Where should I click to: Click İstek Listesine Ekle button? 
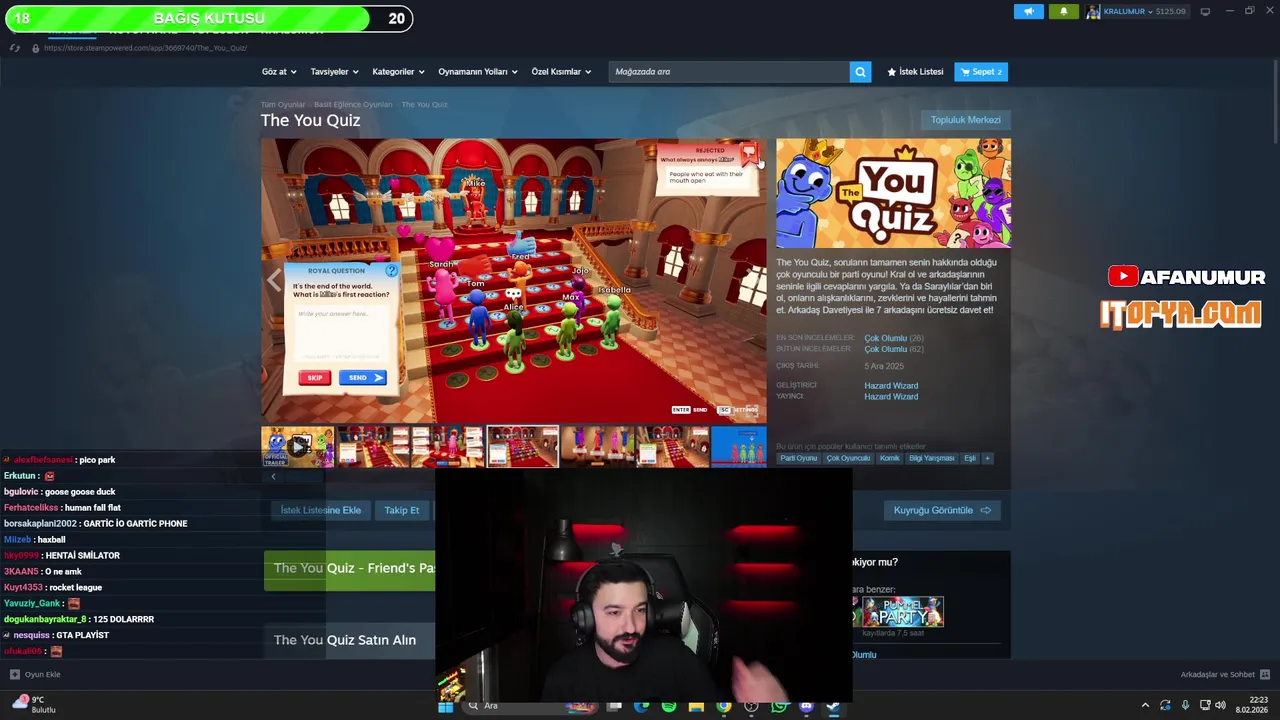[320, 510]
